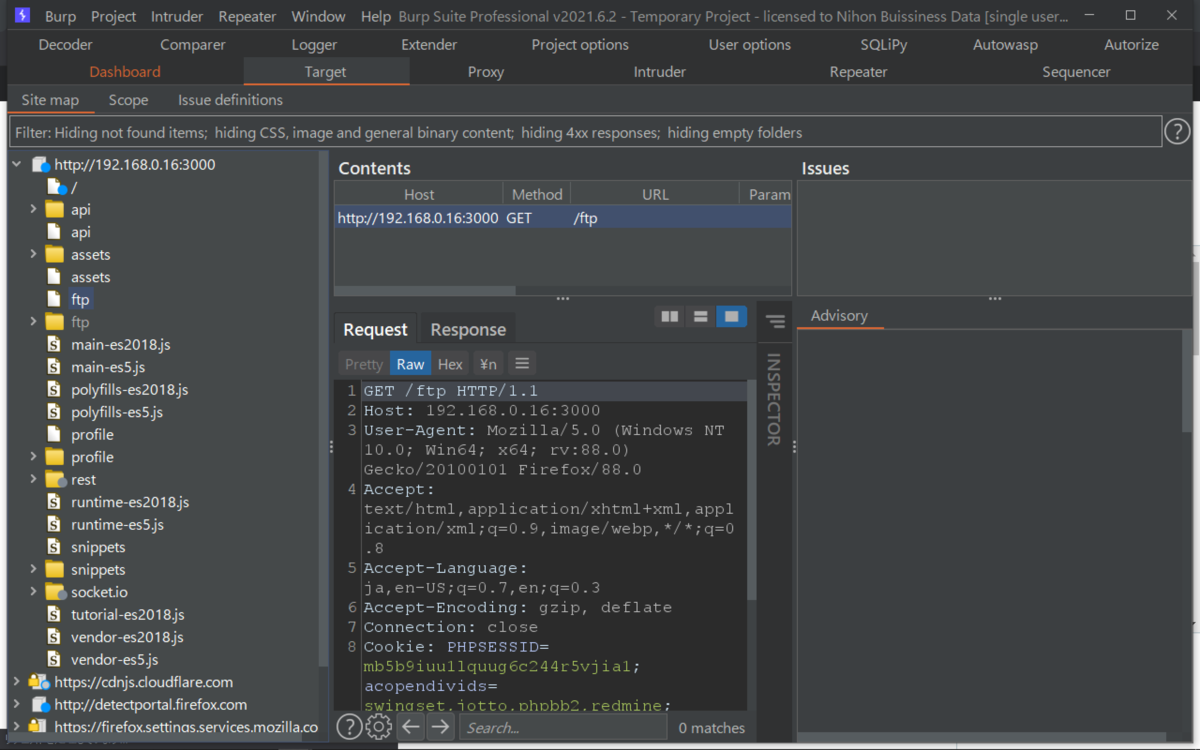Sort contents by URL column header
The height and width of the screenshot is (750, 1200).
655,194
